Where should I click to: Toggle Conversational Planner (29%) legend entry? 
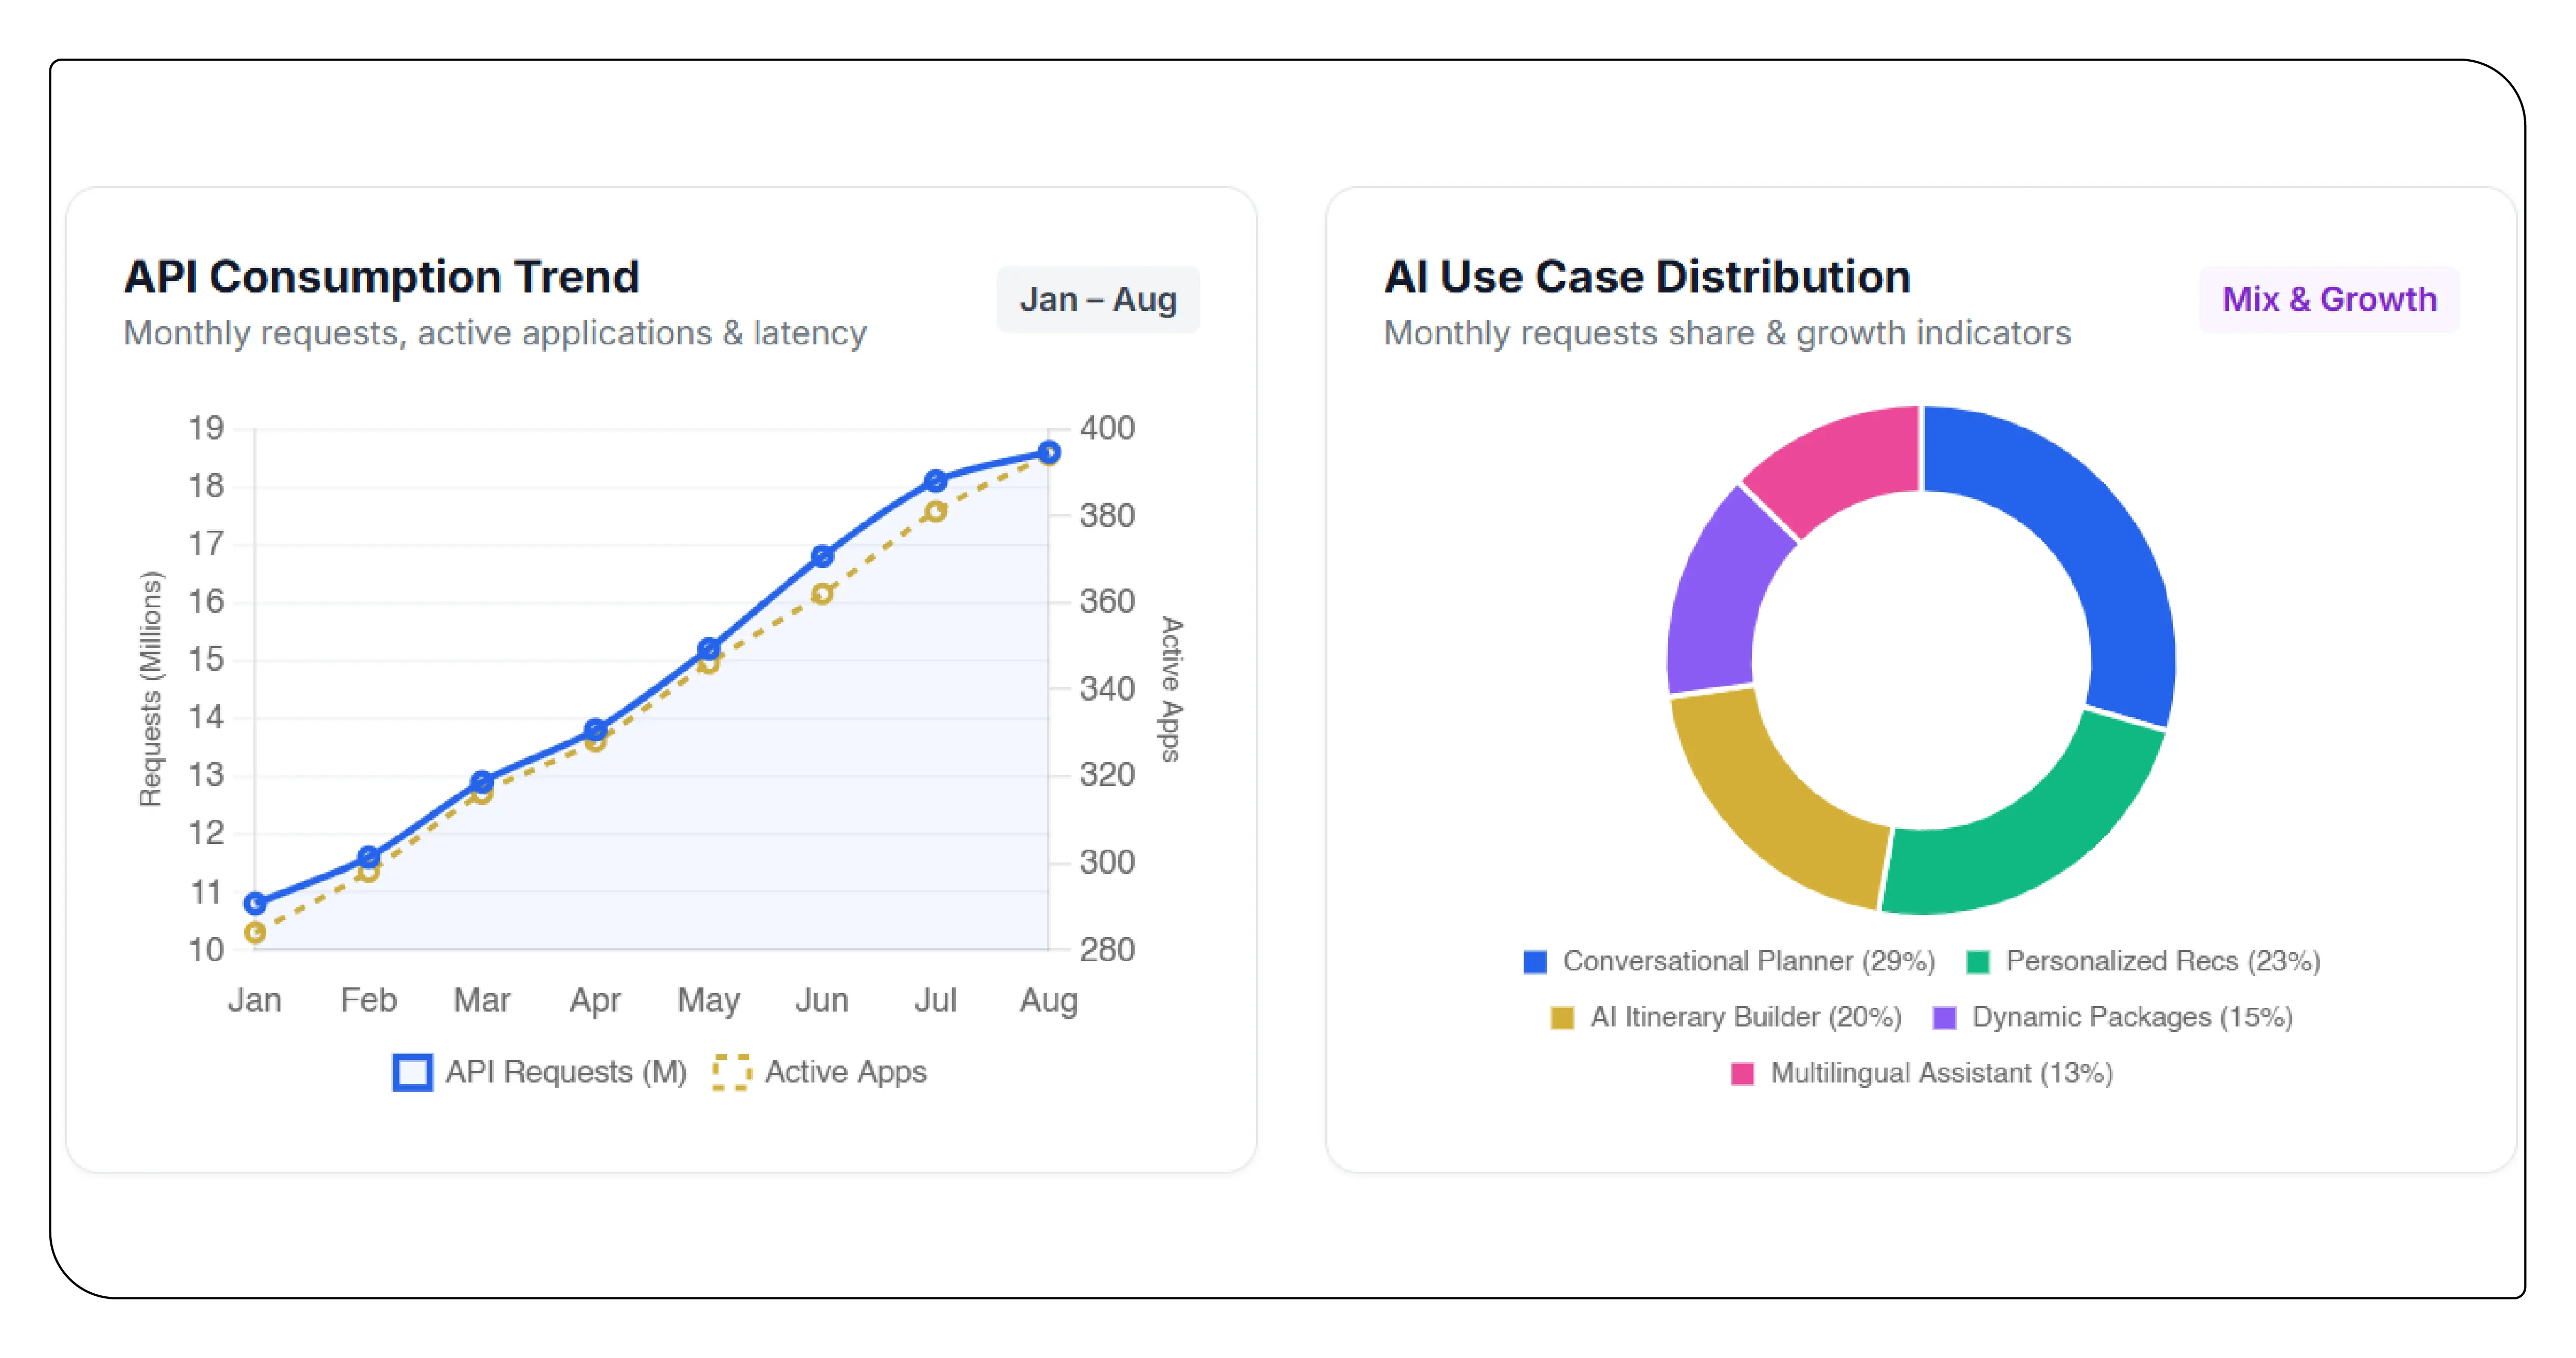coord(1729,961)
